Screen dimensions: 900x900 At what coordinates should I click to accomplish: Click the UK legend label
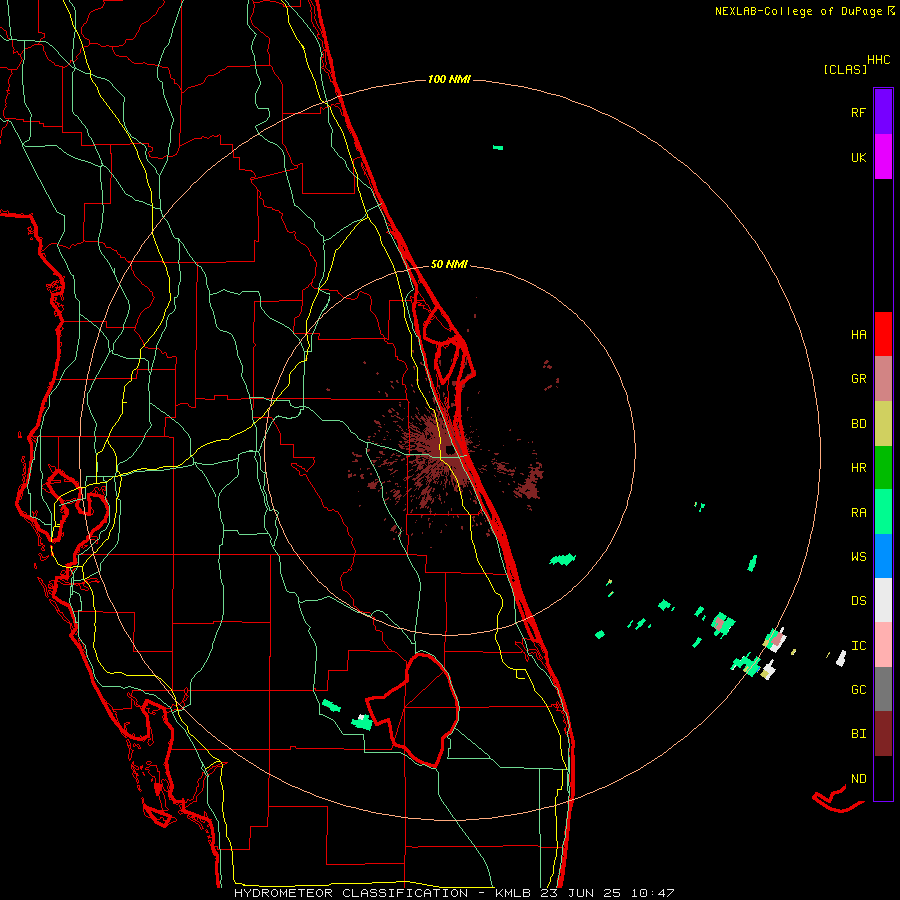[x=858, y=157]
